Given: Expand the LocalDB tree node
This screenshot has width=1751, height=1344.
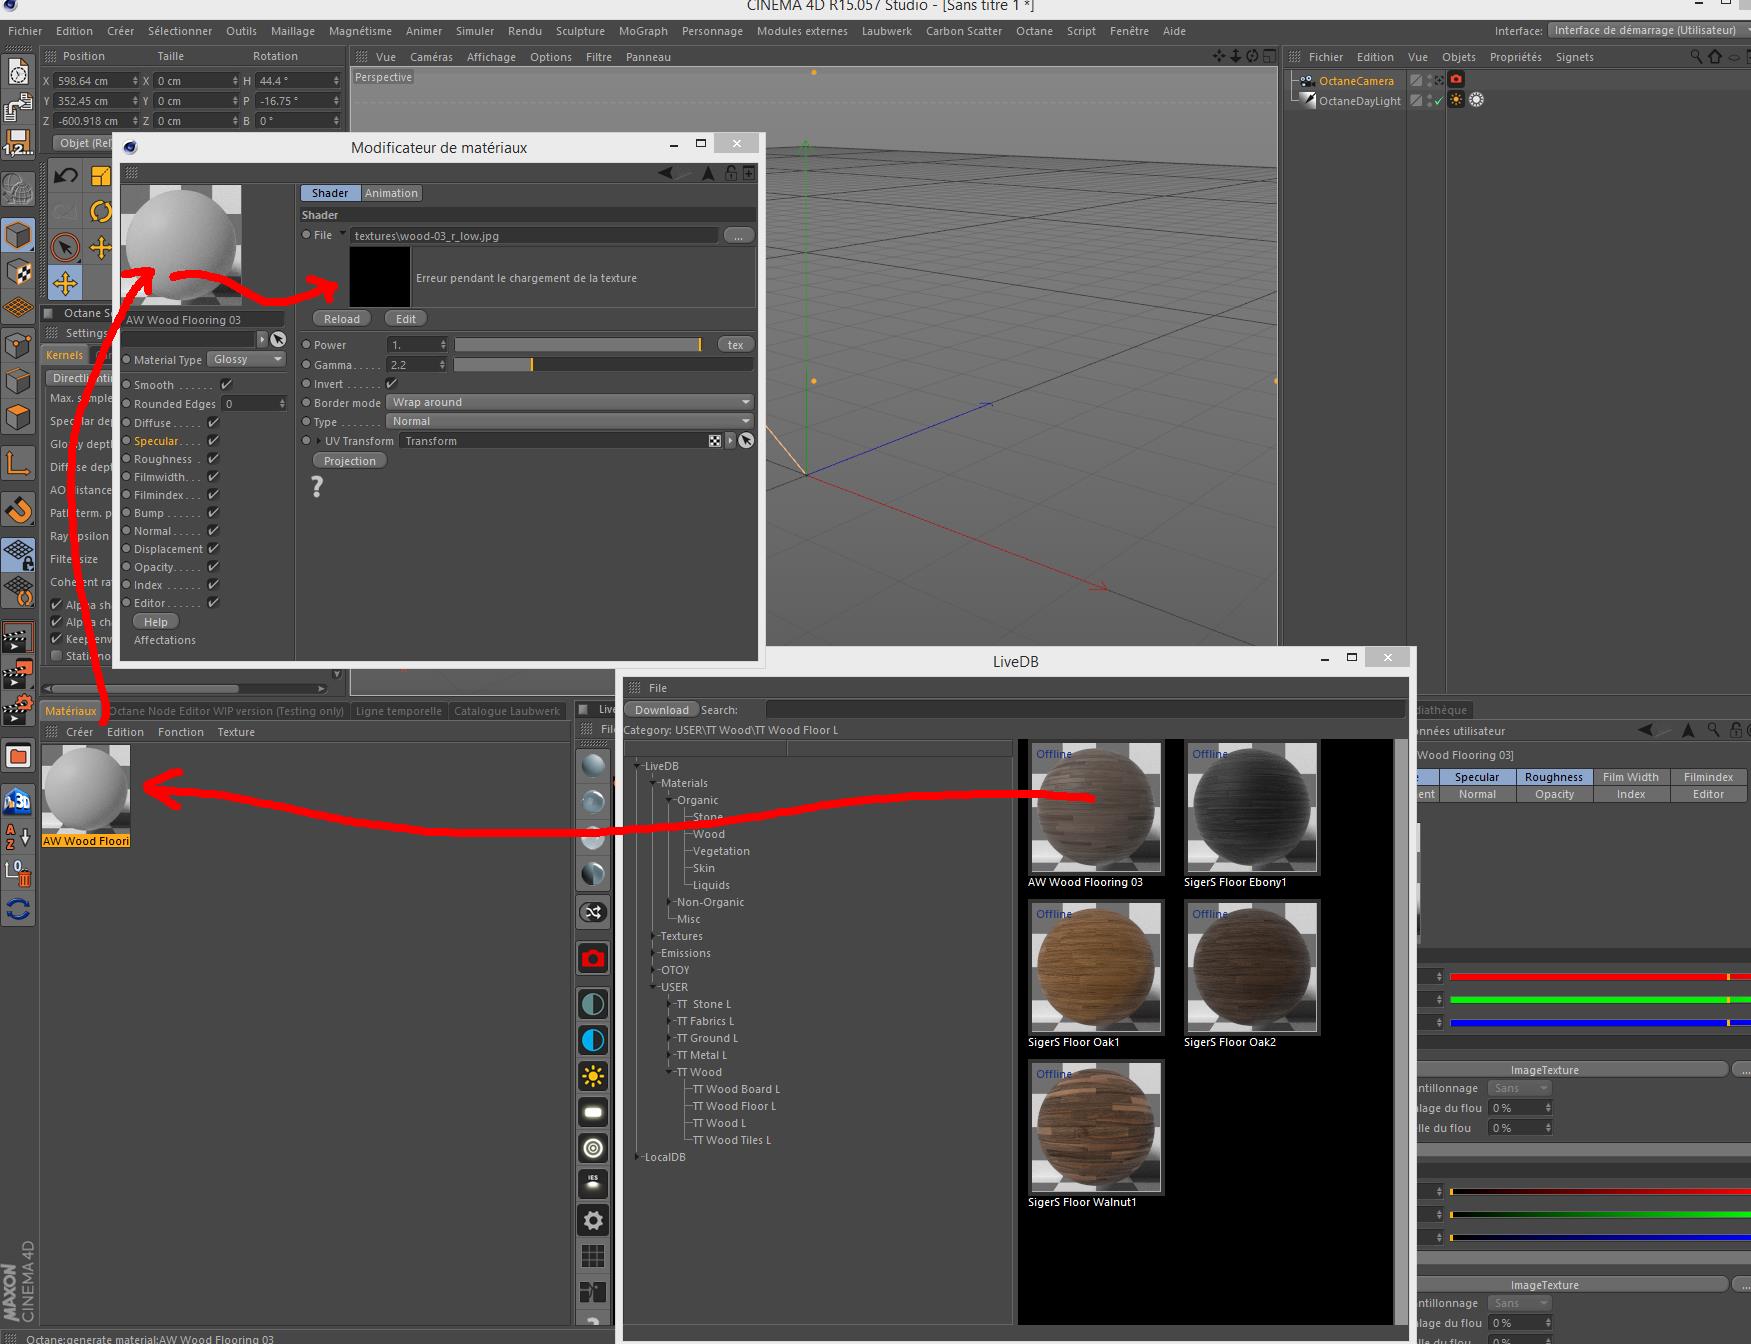Looking at the screenshot, I should point(637,1157).
